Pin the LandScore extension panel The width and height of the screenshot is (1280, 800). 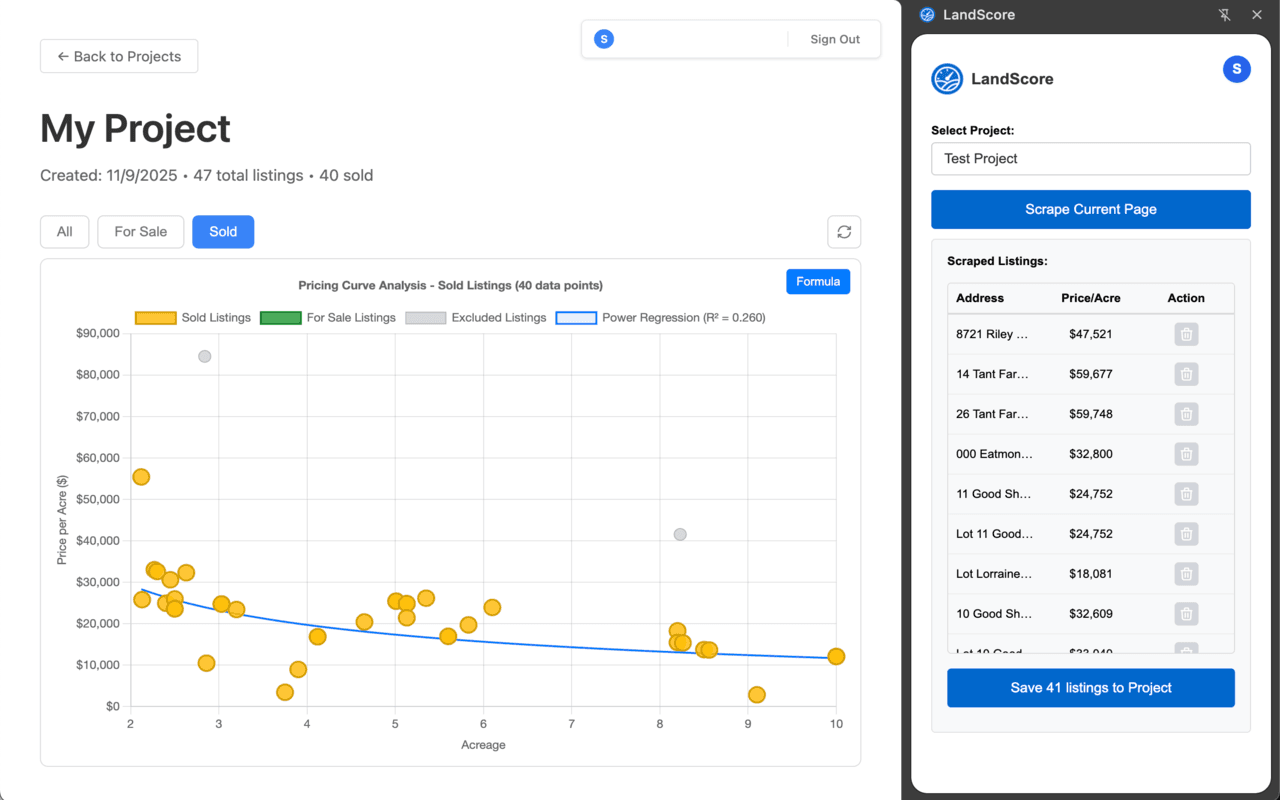[1225, 15]
